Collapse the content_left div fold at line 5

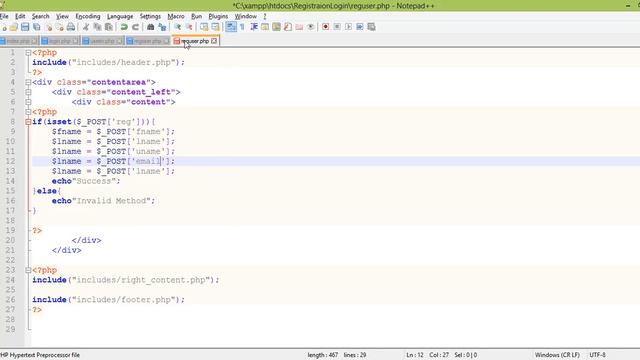click(28, 92)
